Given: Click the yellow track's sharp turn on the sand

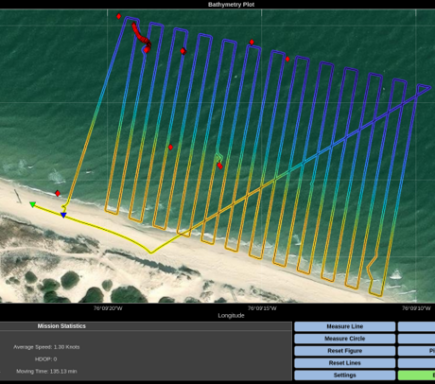Looking at the screenshot, I should [151, 252].
